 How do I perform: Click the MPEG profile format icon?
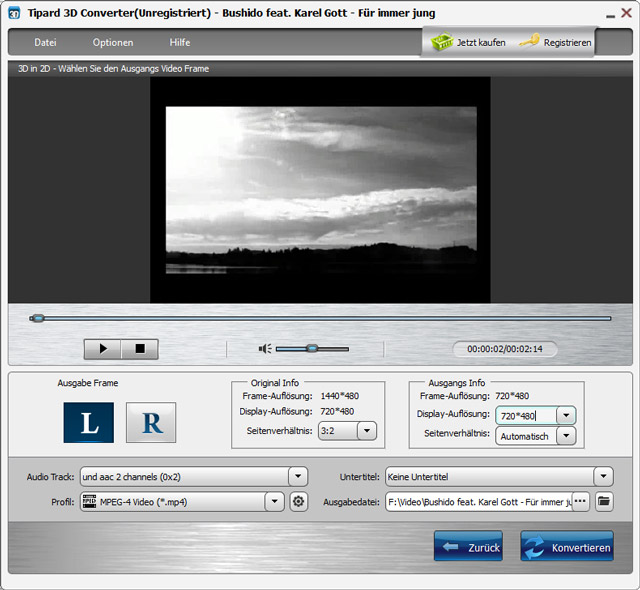pos(89,501)
